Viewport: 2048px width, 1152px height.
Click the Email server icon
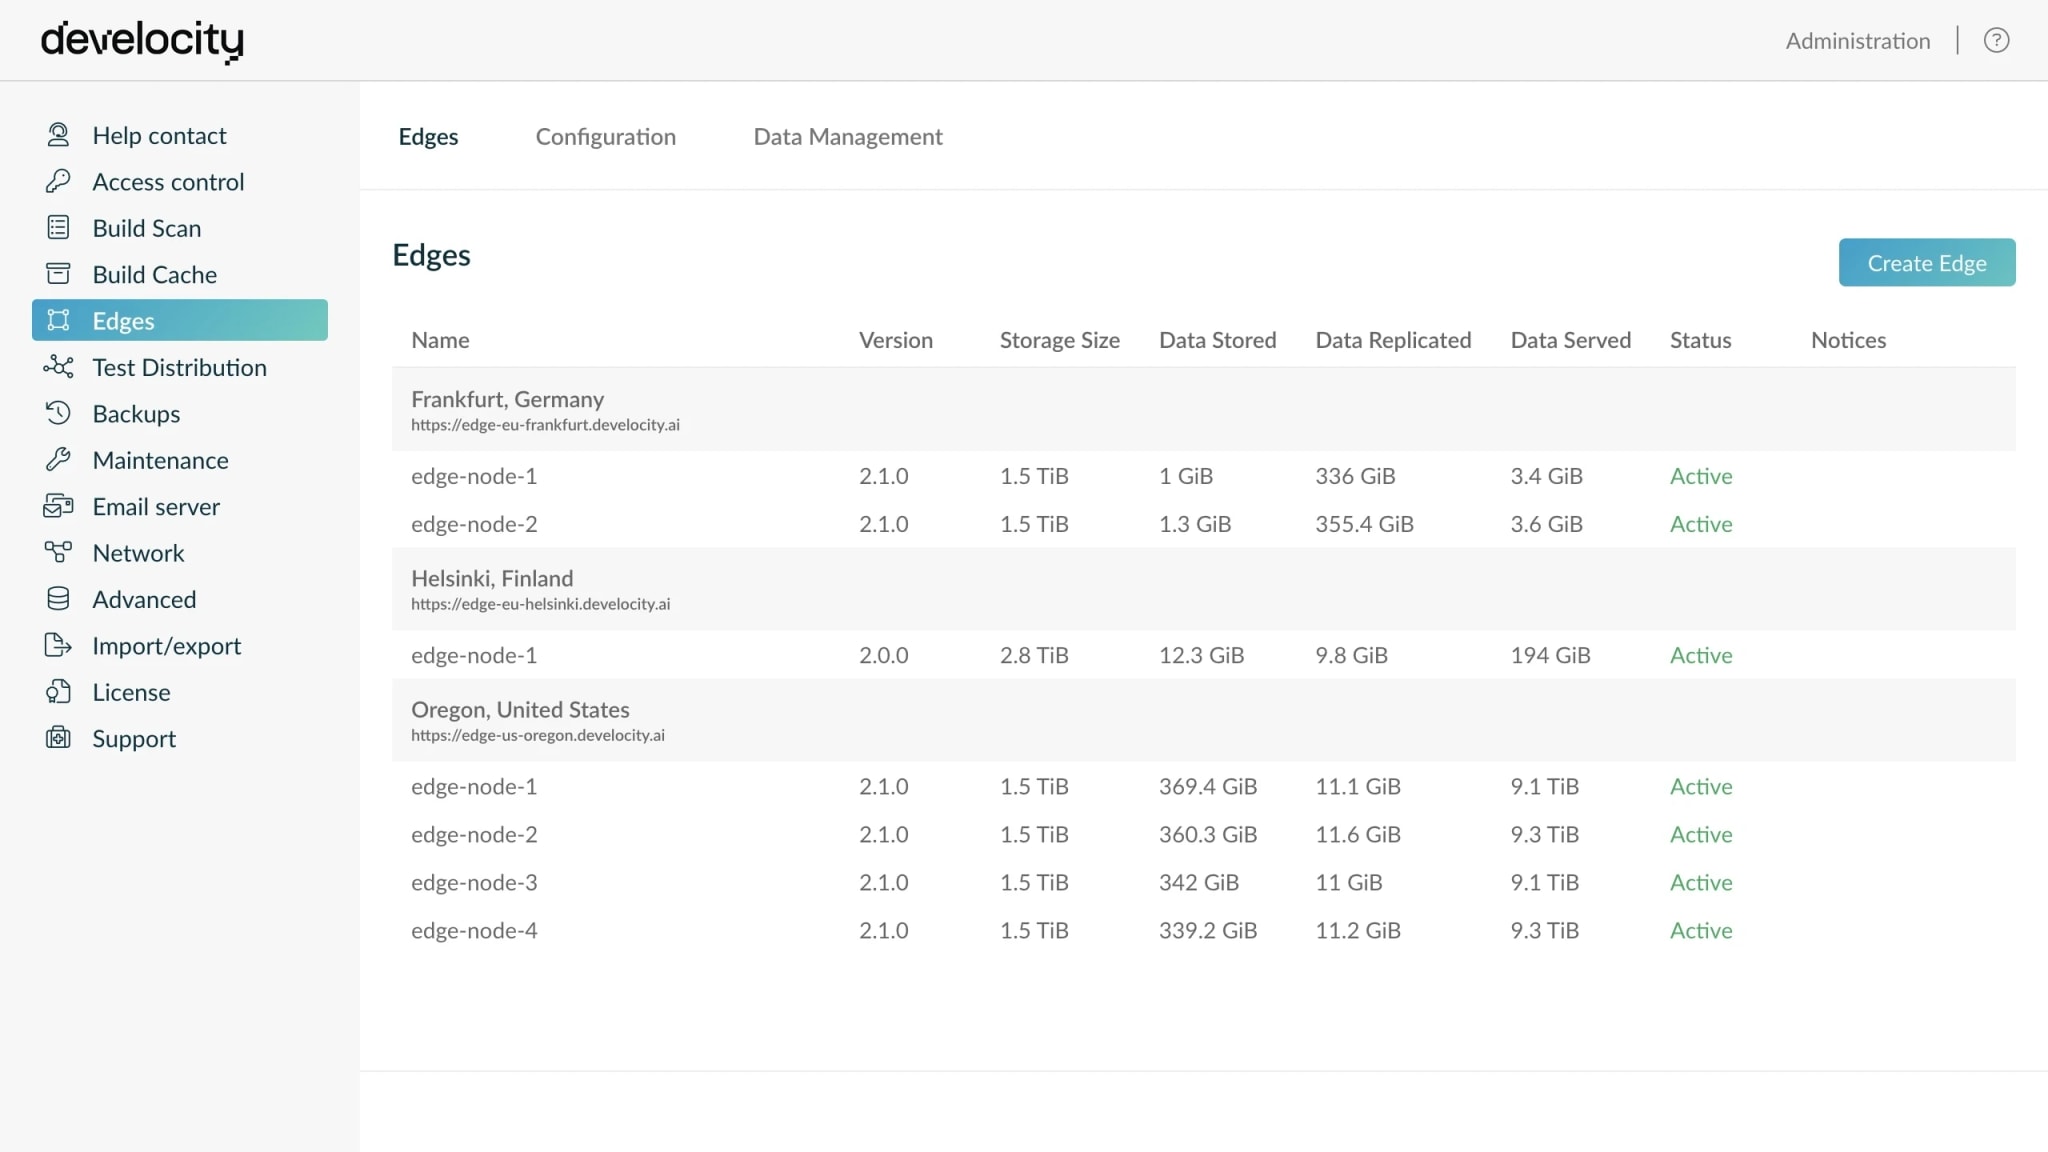(58, 506)
